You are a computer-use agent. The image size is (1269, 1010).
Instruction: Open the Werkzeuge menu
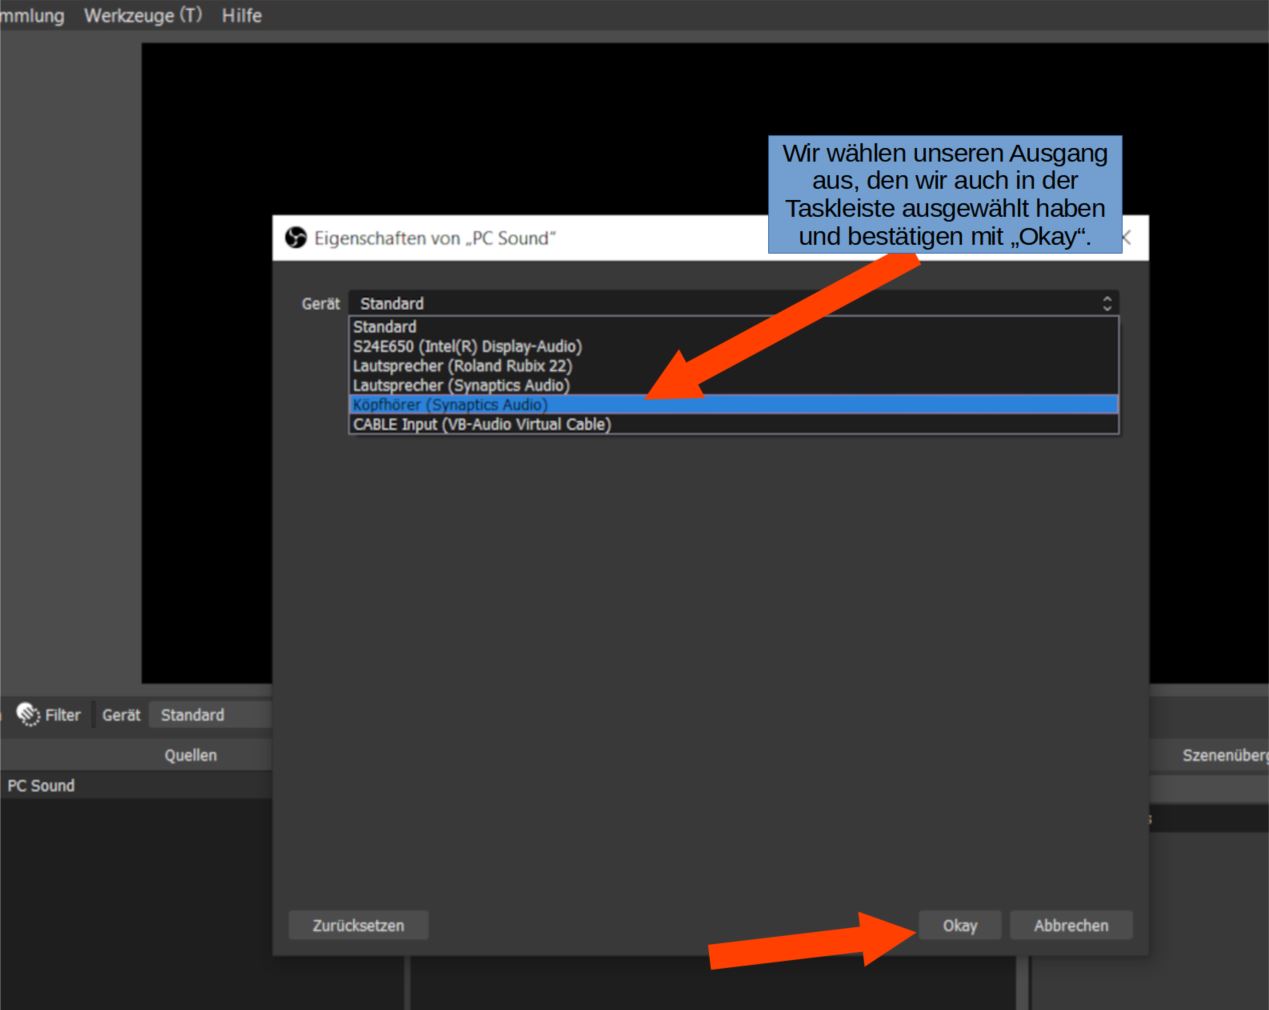[x=142, y=16]
